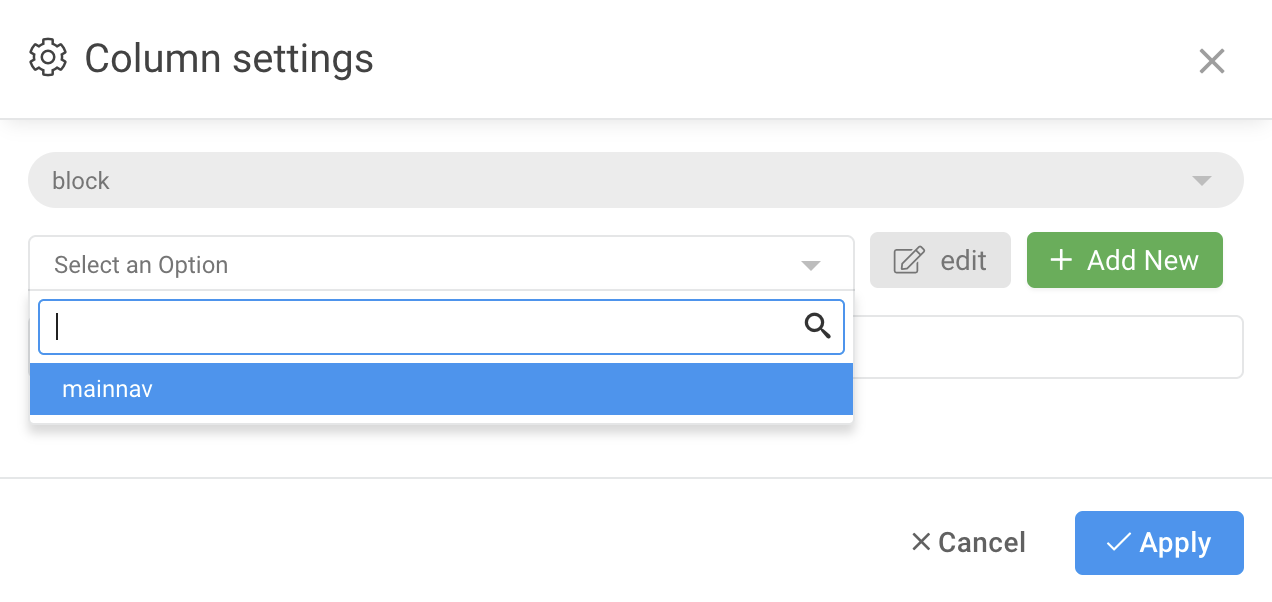The width and height of the screenshot is (1272, 602).
Task: Click the arrow on the block dropdown
Action: click(x=1202, y=181)
